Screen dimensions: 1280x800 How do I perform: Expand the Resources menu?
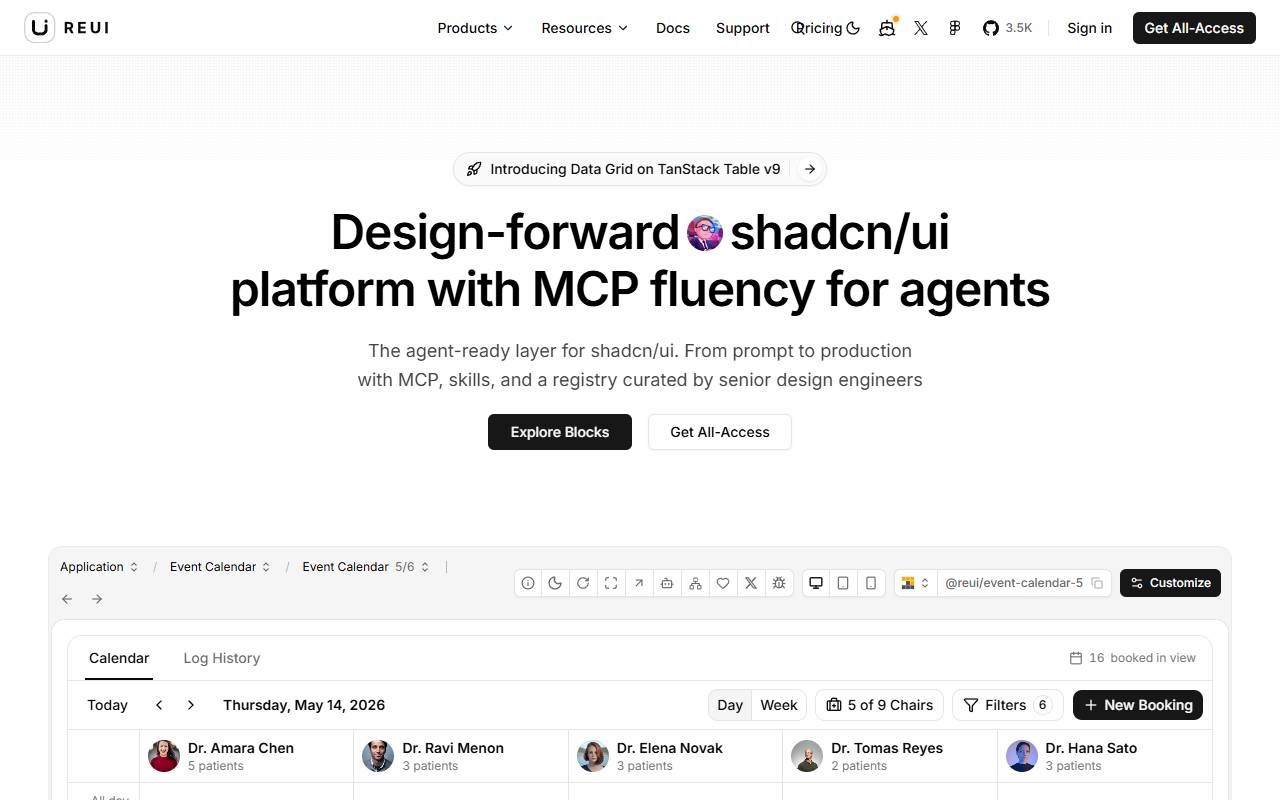pos(585,28)
